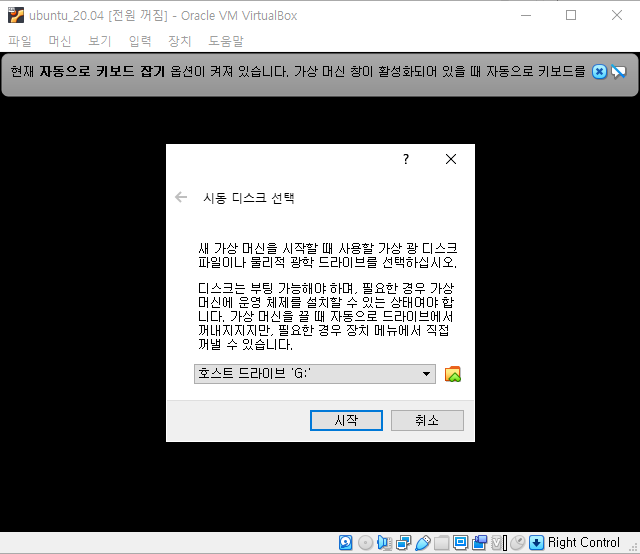
Task: Dismiss the keyboard capture notification with the blue X
Action: coord(600,72)
